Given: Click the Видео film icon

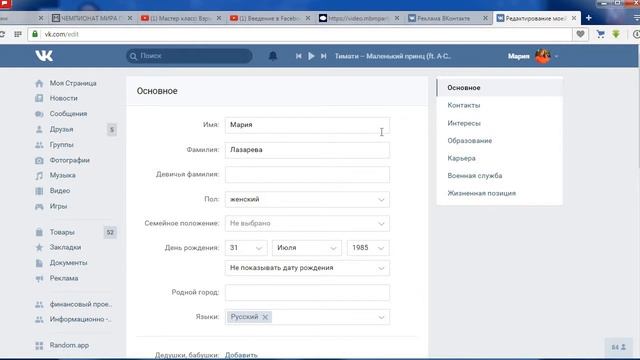Looking at the screenshot, I should pos(39,191).
